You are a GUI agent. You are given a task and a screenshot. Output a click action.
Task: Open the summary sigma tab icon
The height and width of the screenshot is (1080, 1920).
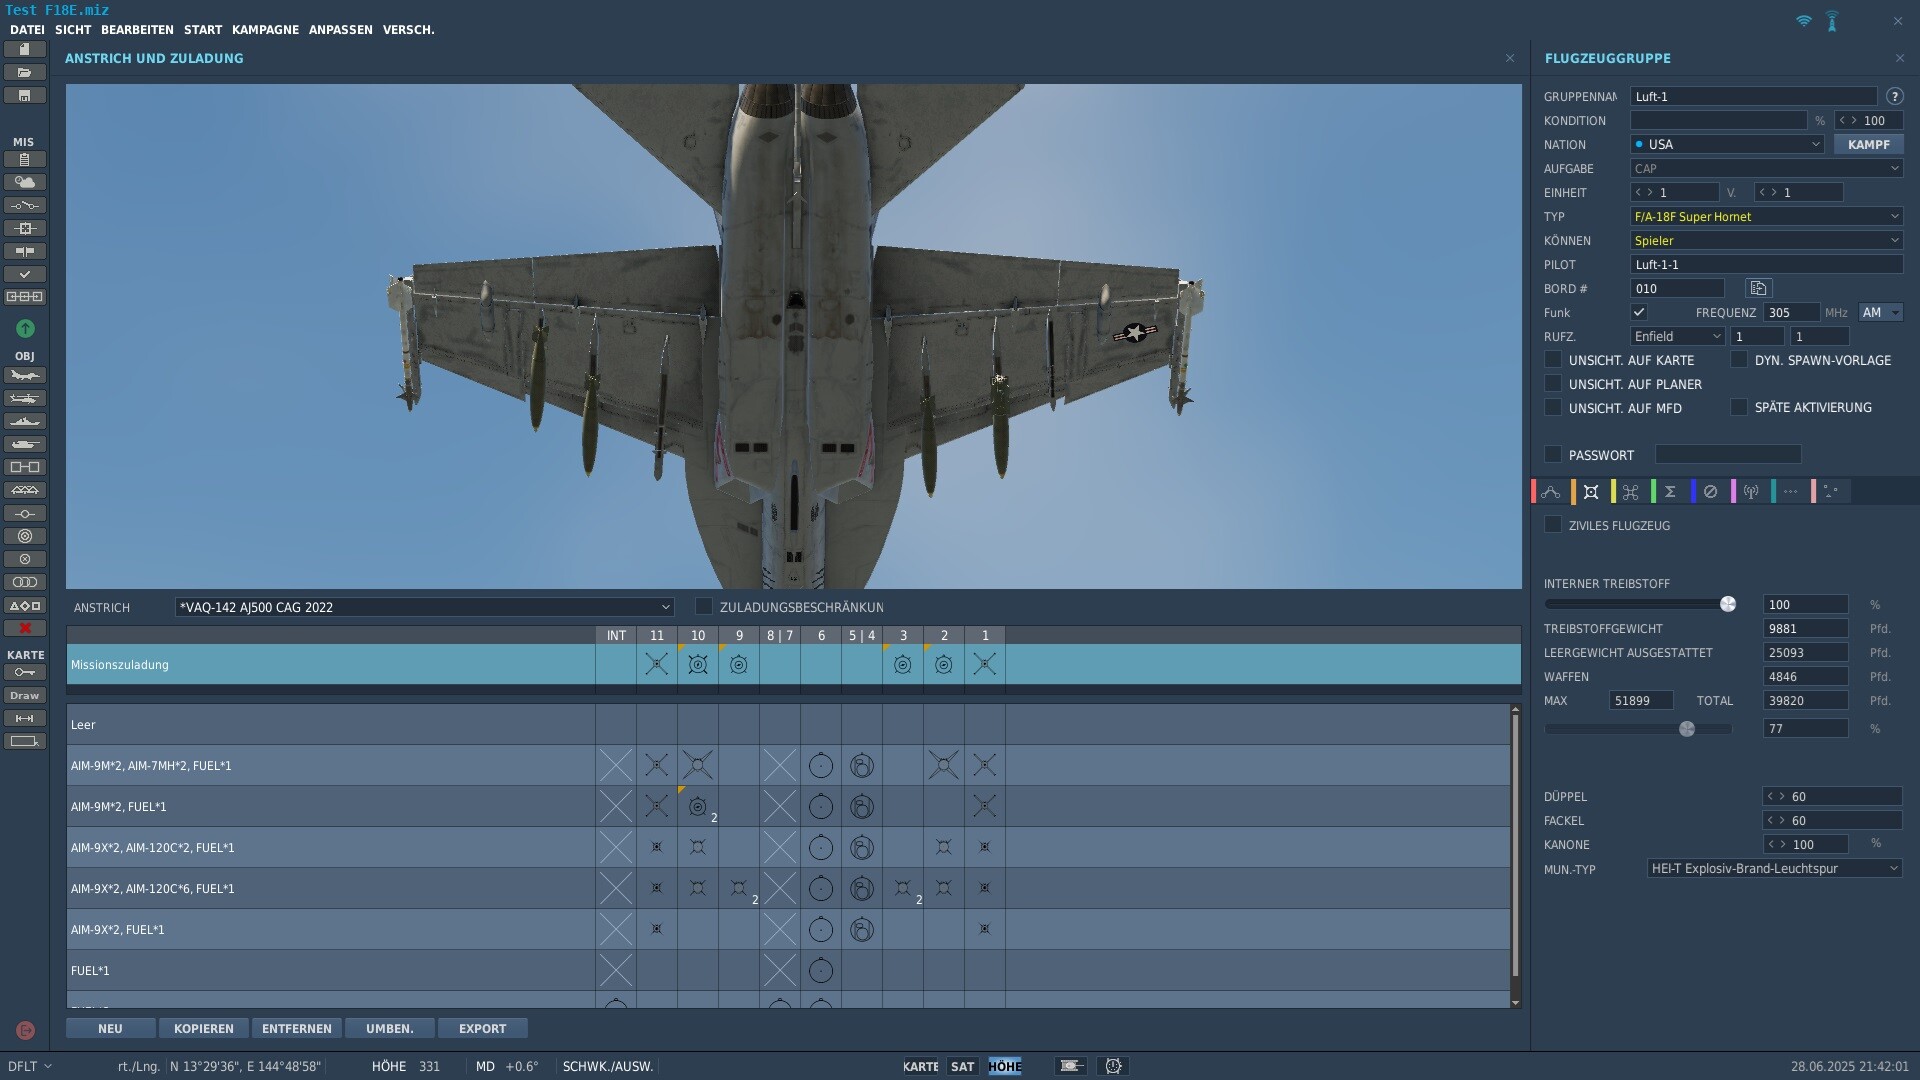tap(1670, 491)
